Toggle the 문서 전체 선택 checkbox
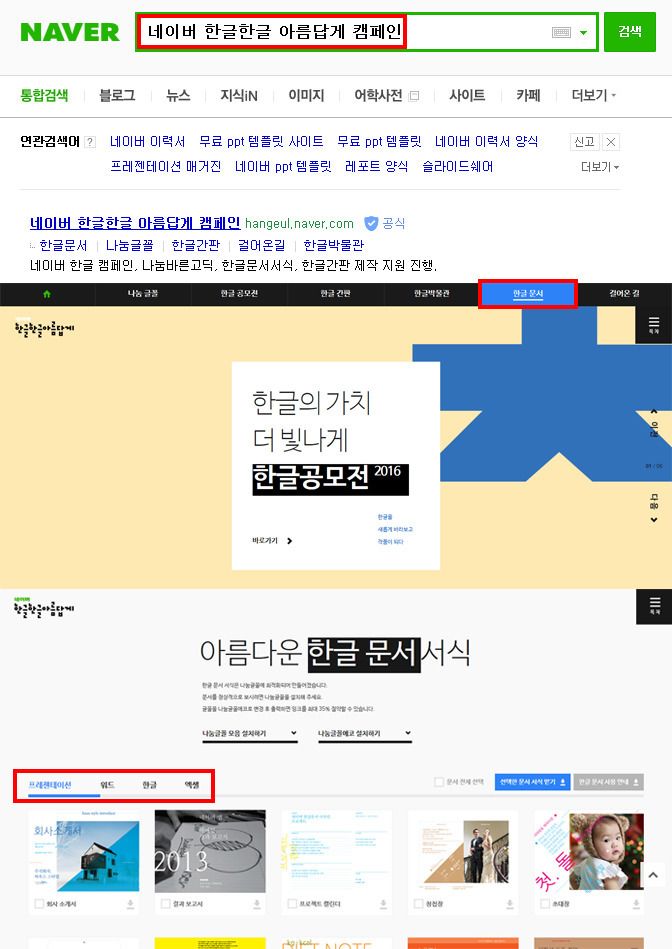The height and width of the screenshot is (949, 672). tap(439, 782)
